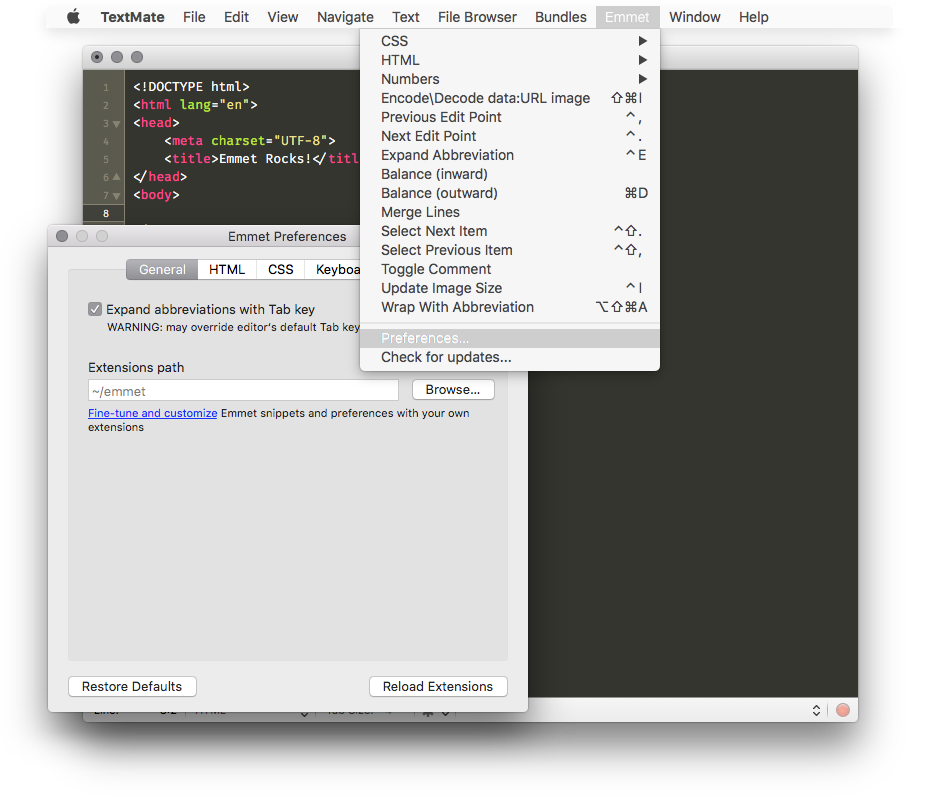This screenshot has width=940, height=800.
Task: Open the Help menu
Action: (754, 17)
